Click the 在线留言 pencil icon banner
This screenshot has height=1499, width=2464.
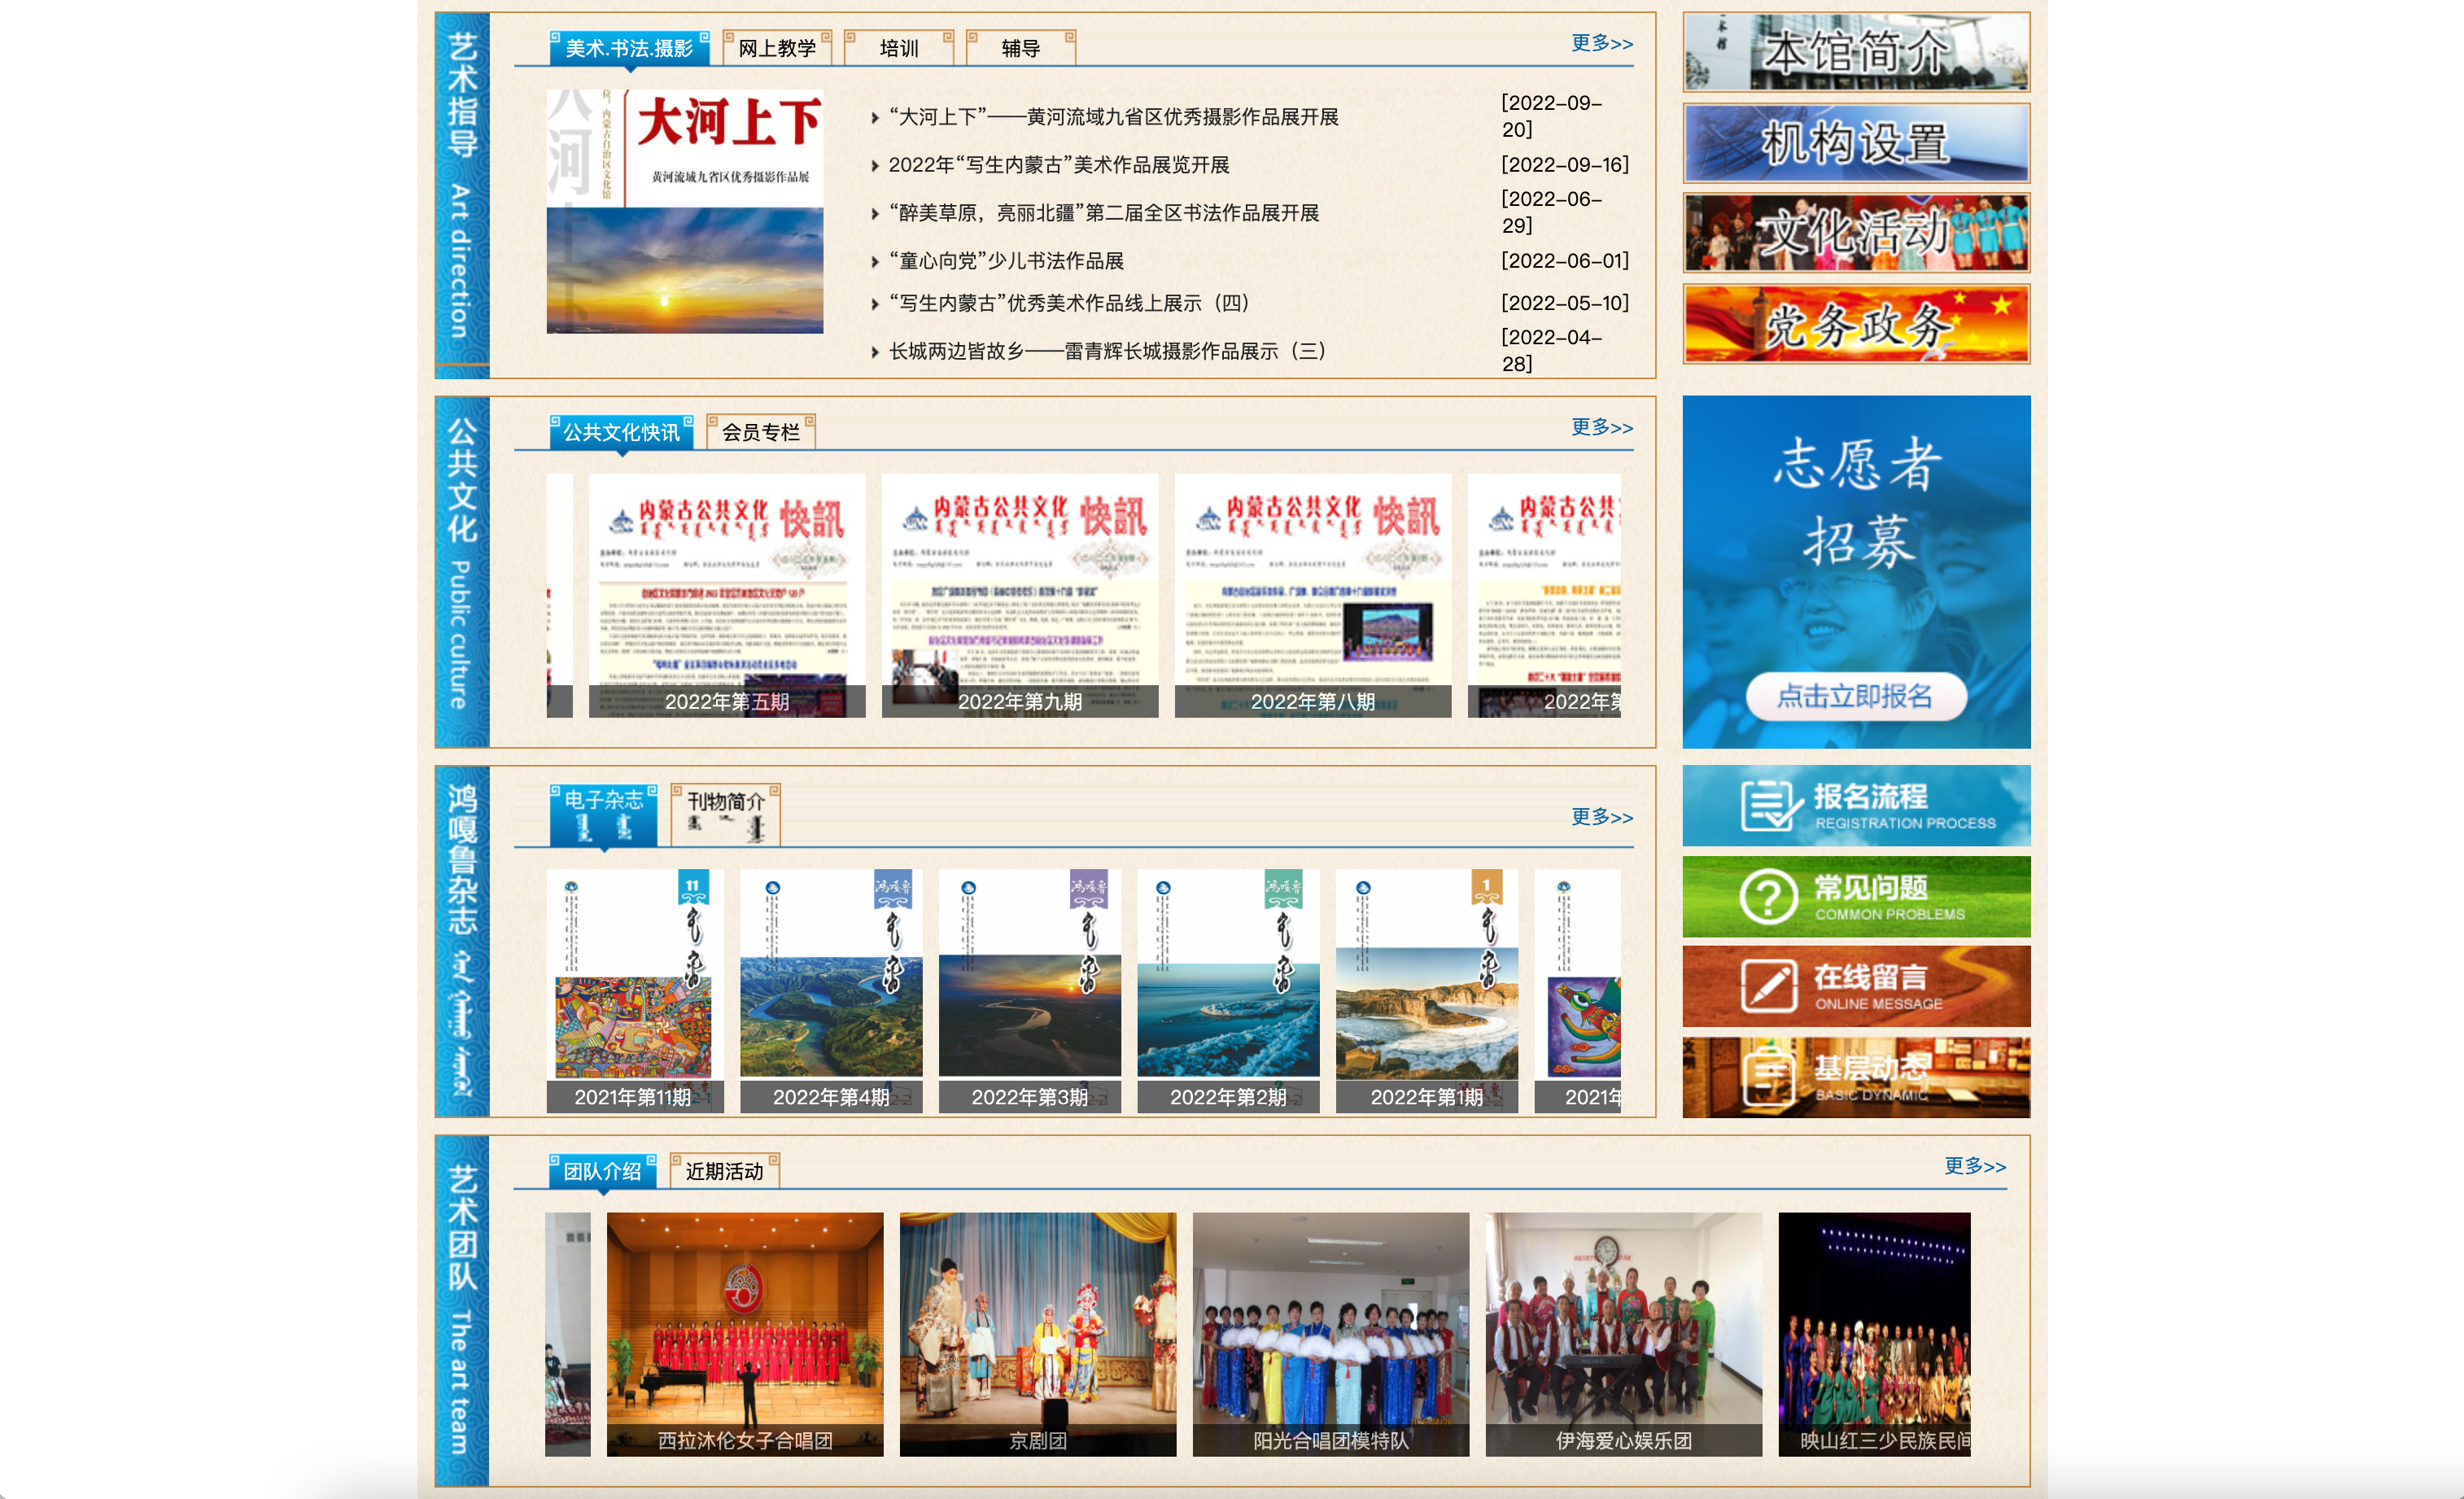click(1855, 986)
